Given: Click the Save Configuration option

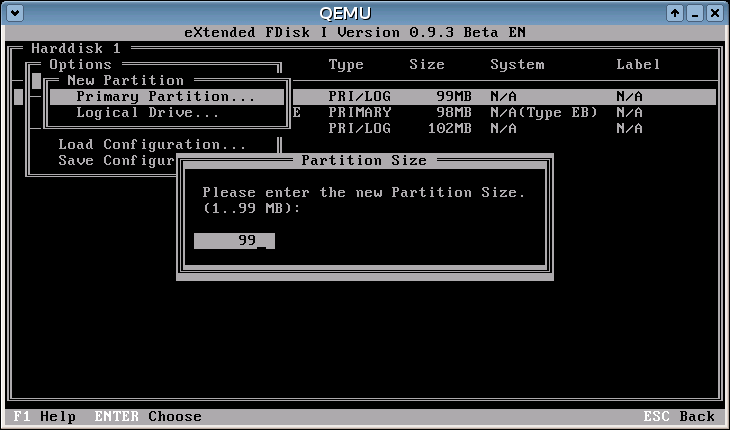Looking at the screenshot, I should (117, 161).
